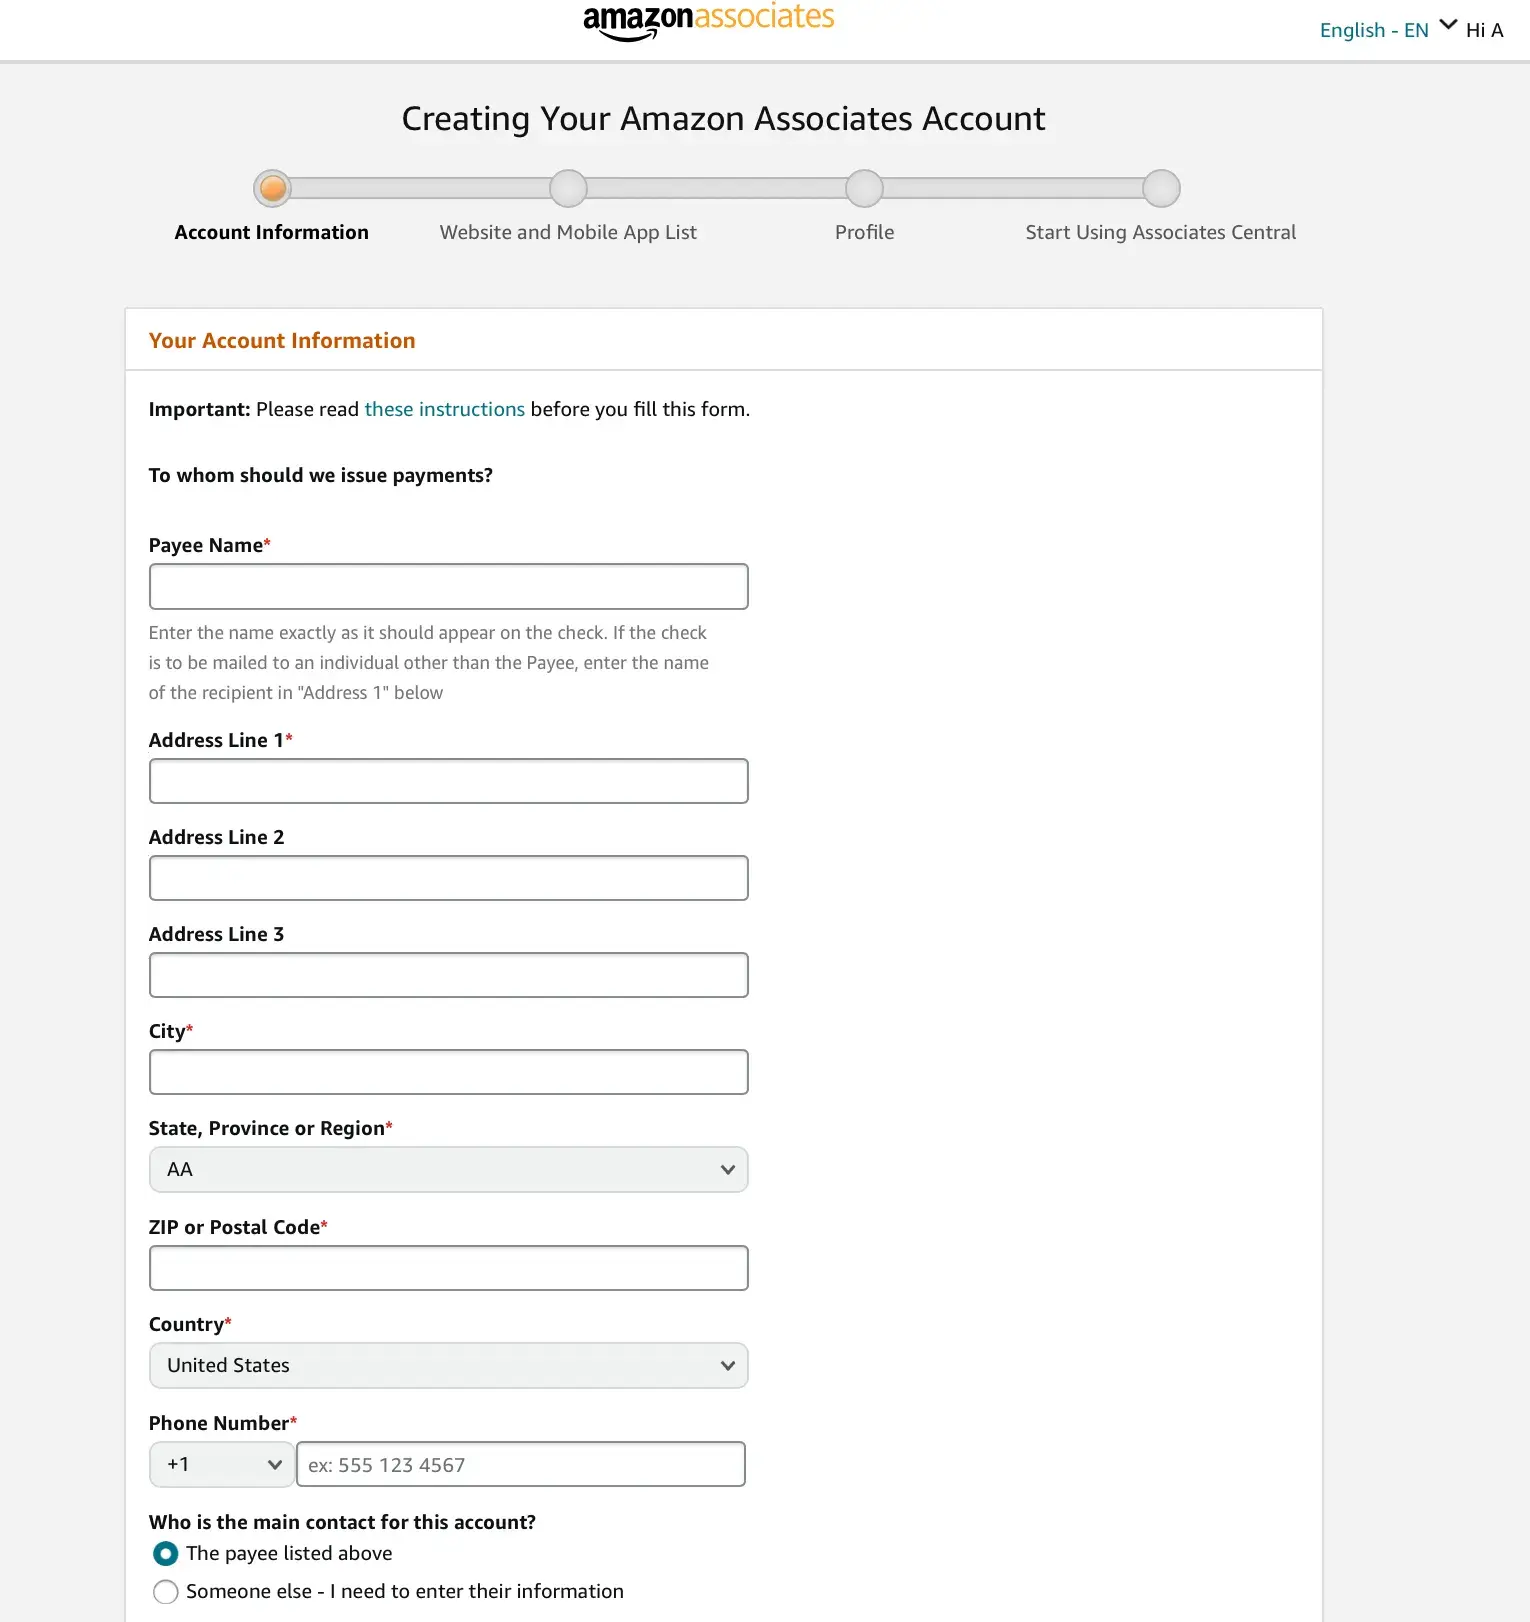Click 'To whom should we issue payments?' text

coord(321,475)
